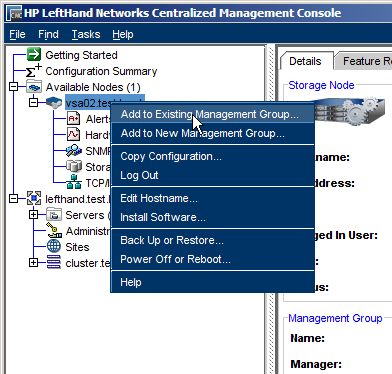Expand the Servers branch
The image size is (392, 374).
click(33, 215)
